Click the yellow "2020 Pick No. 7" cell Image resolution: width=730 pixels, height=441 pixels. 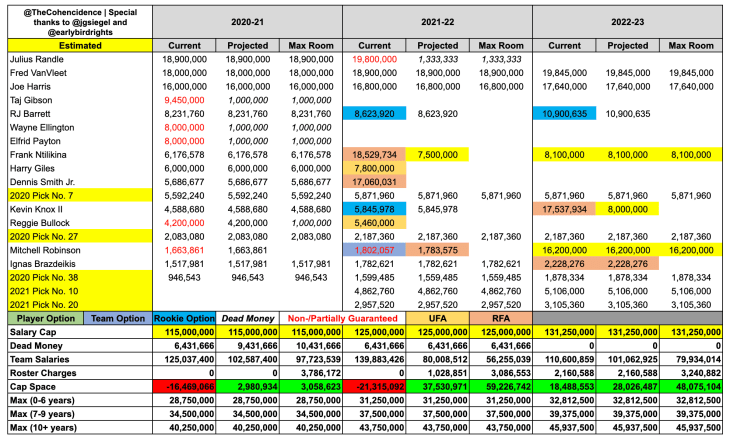click(x=80, y=196)
